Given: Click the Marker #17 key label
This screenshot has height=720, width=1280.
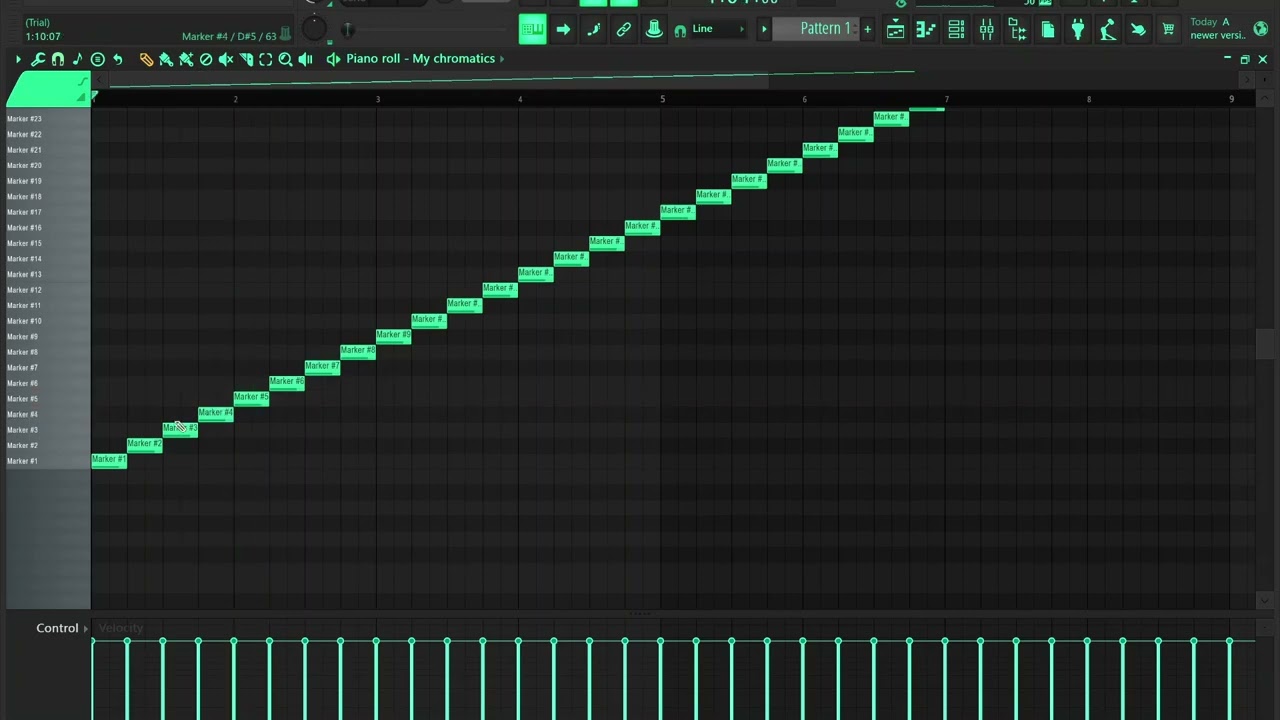Looking at the screenshot, I should pos(24,212).
